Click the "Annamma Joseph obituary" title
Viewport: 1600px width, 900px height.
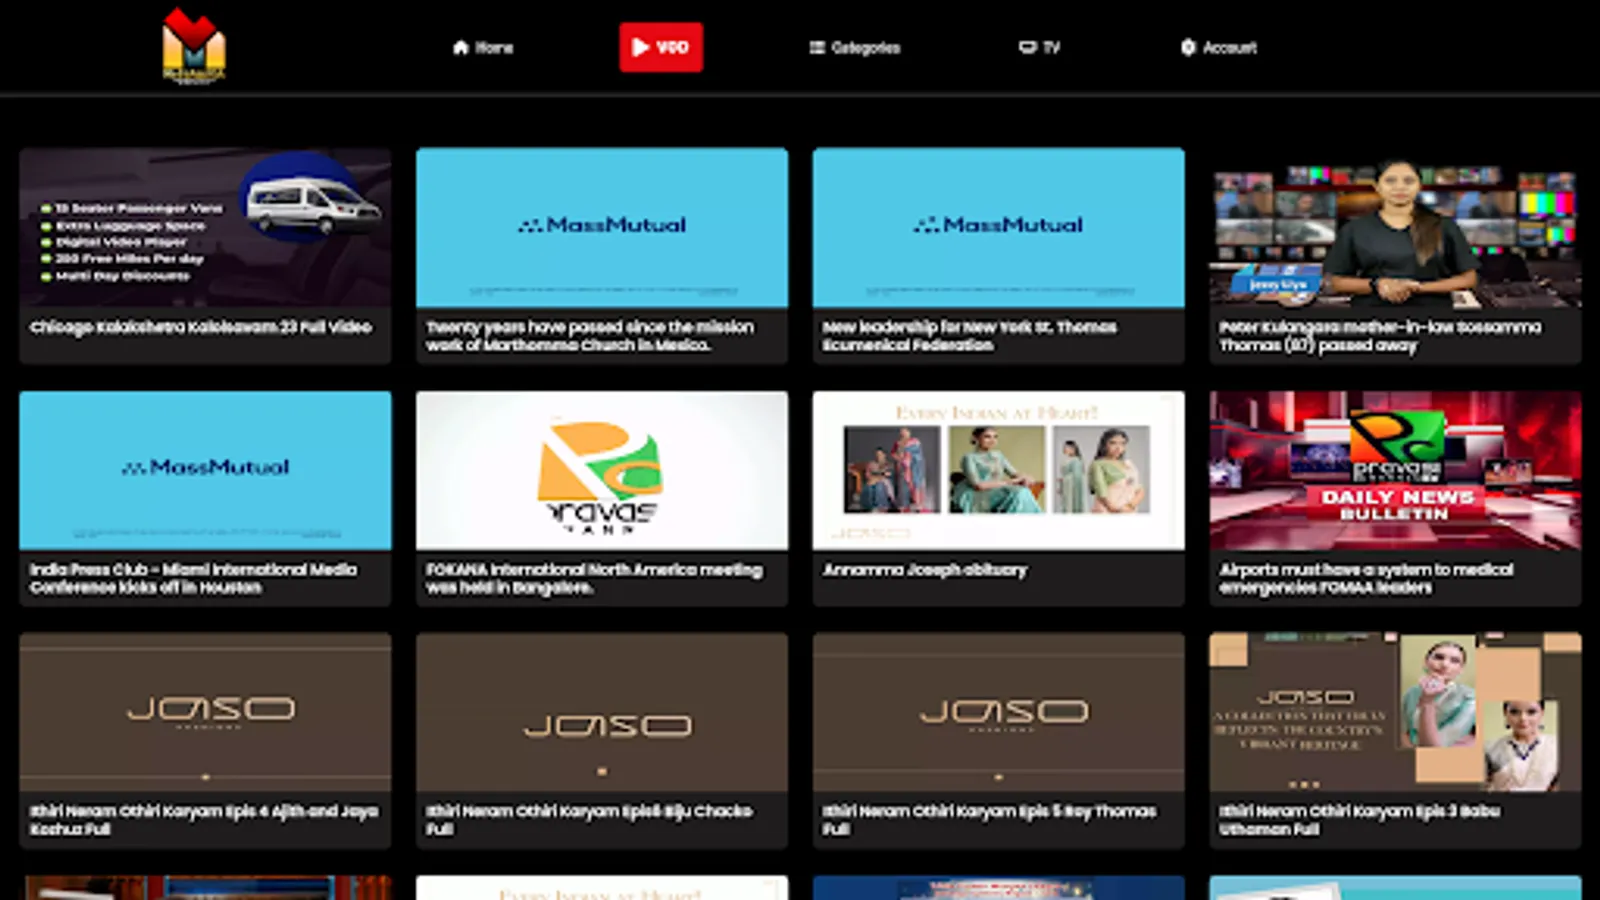coord(925,570)
